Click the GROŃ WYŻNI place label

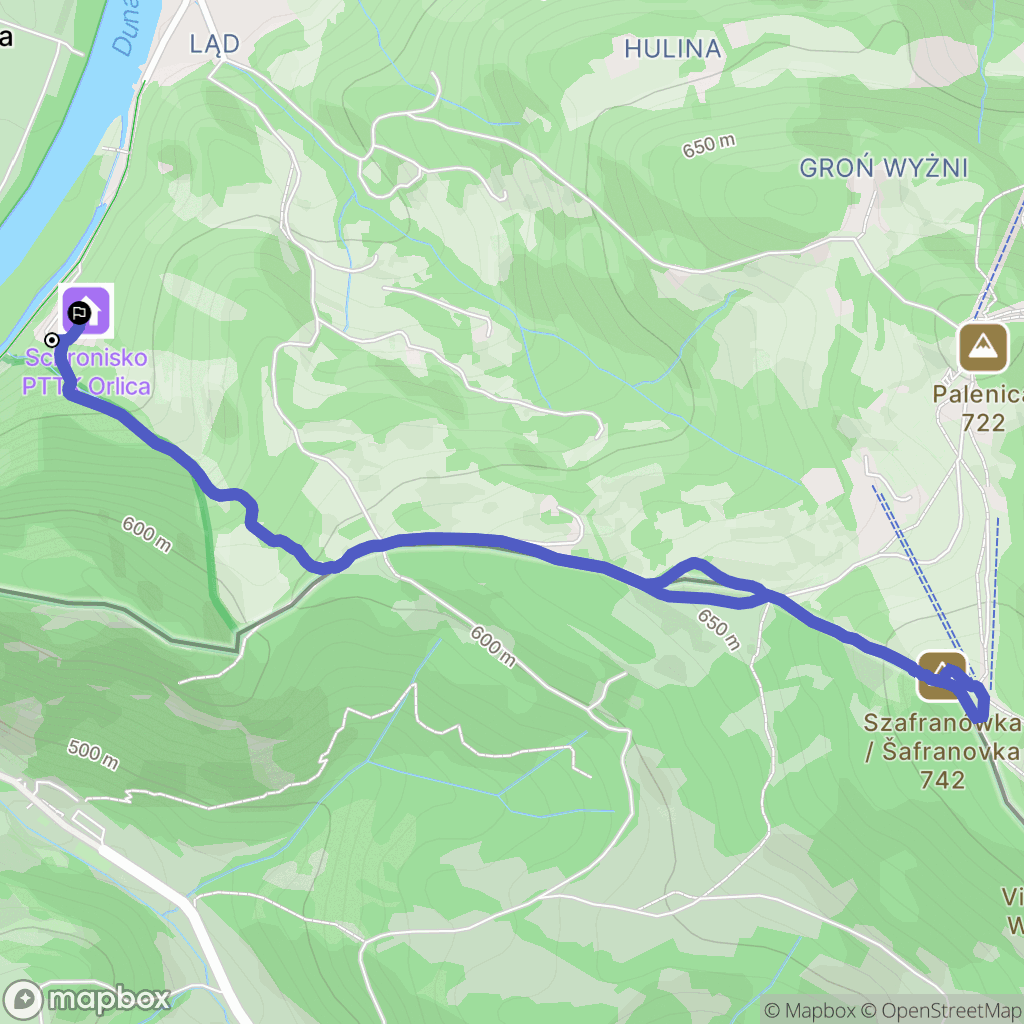coord(883,168)
